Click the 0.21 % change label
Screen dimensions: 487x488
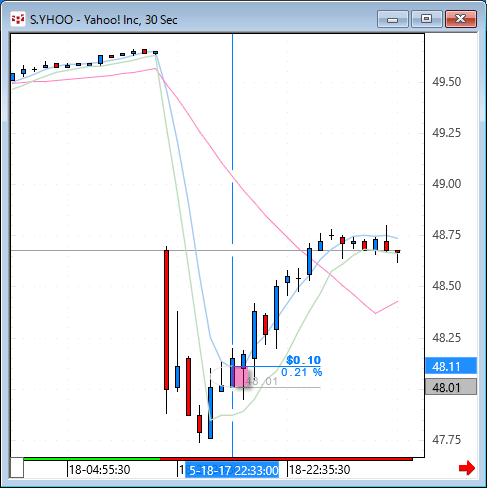[x=302, y=372]
